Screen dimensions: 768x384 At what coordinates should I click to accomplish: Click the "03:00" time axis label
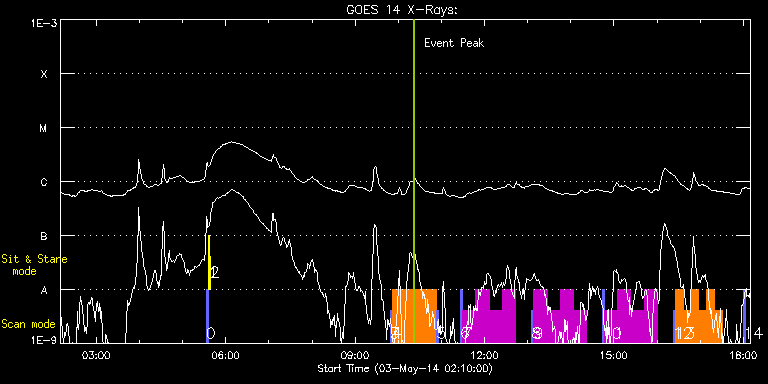pos(96,356)
